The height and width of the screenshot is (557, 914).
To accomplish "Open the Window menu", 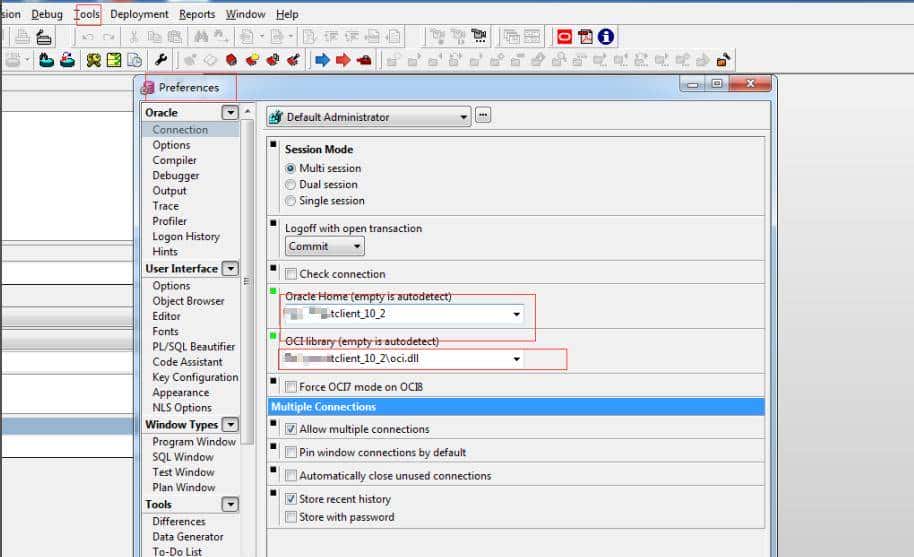I will coord(245,14).
